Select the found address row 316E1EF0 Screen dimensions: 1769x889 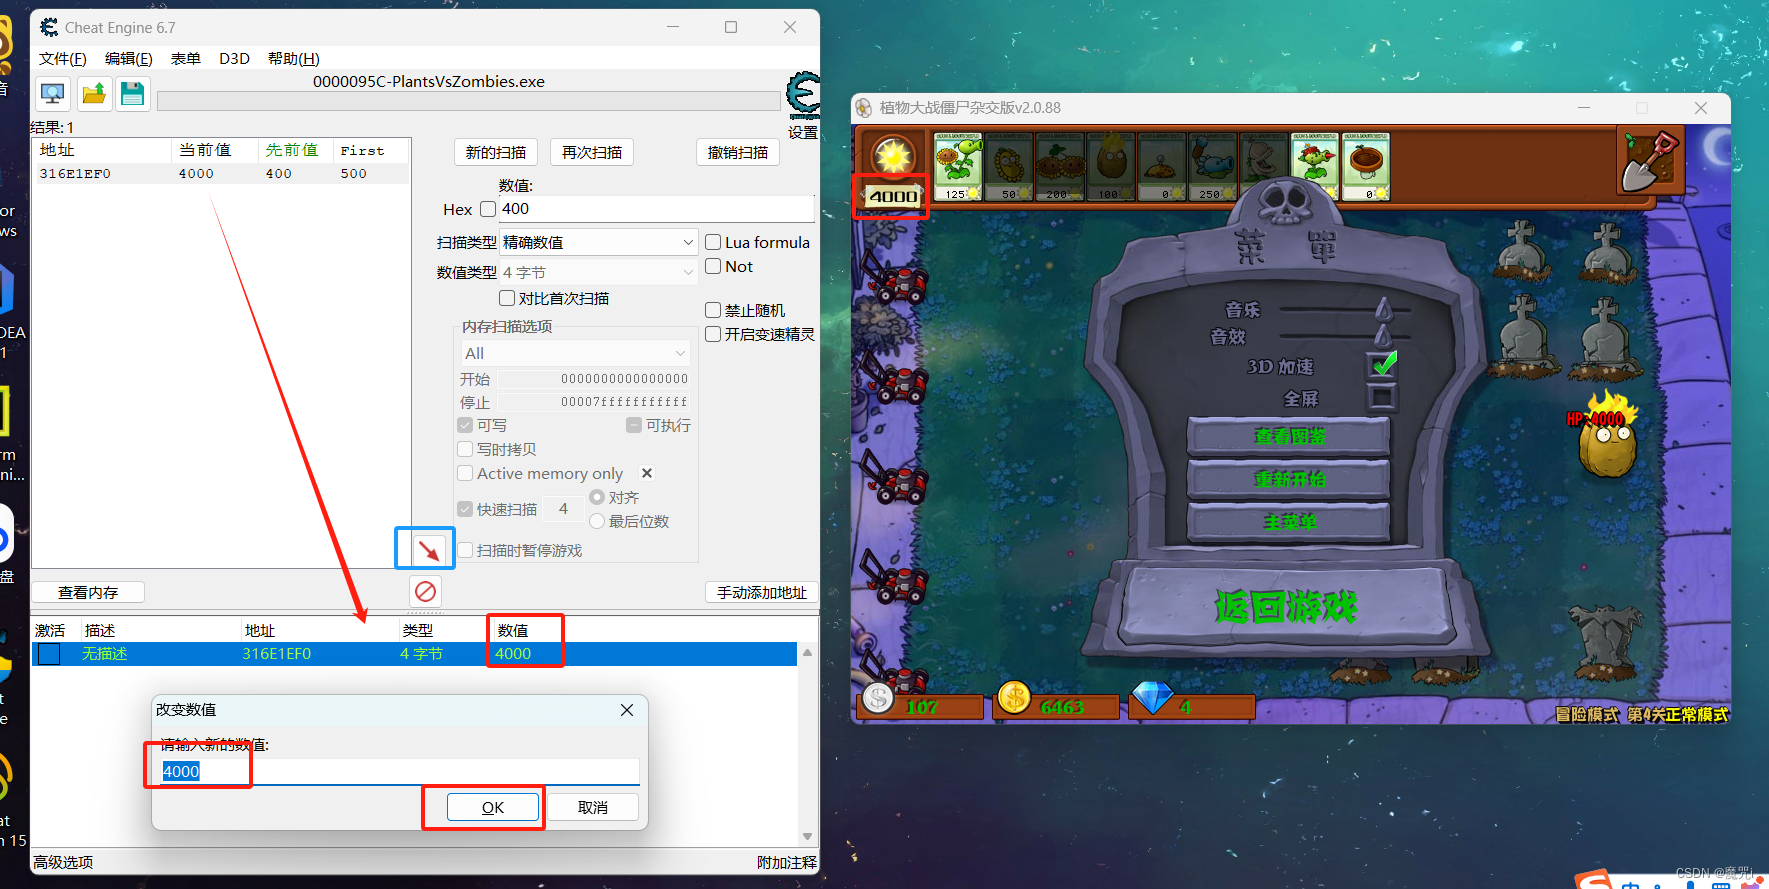click(x=221, y=174)
